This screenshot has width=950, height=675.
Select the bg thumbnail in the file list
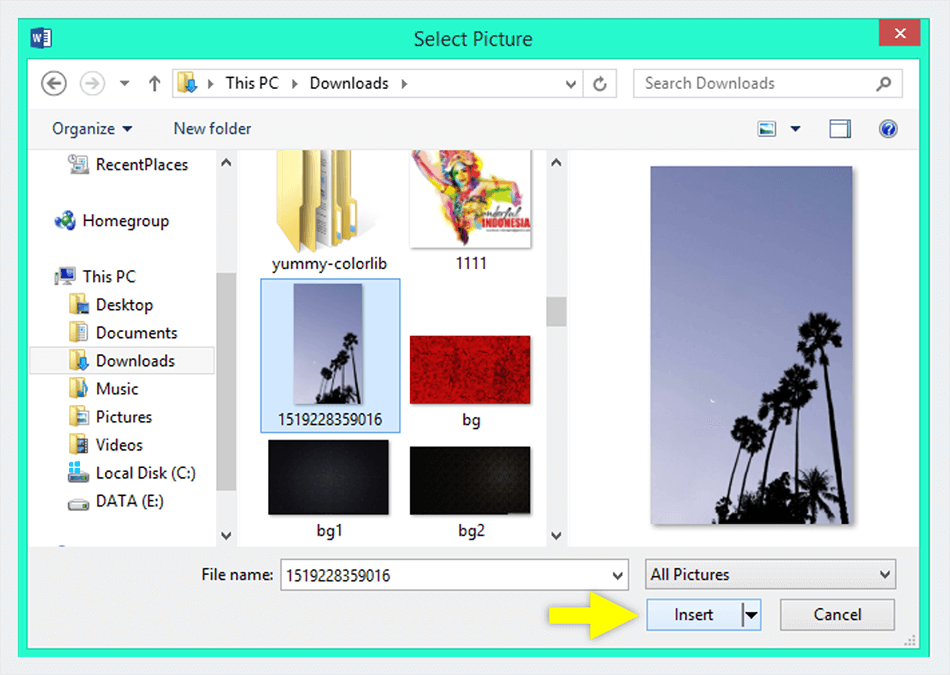470,370
